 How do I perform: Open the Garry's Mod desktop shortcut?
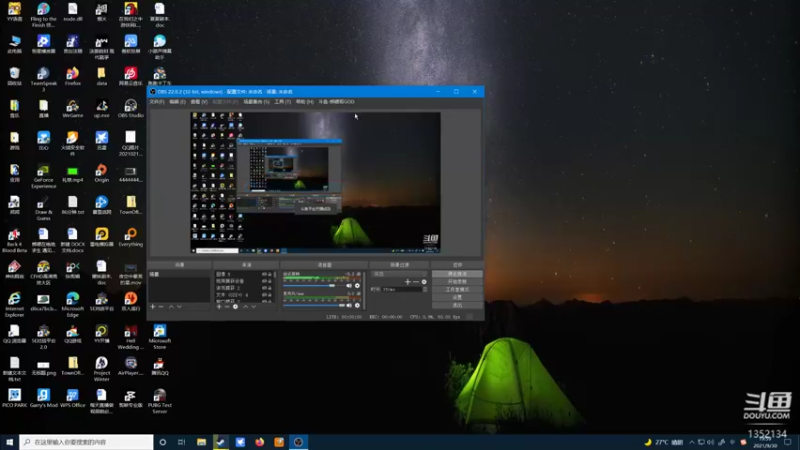[43, 399]
